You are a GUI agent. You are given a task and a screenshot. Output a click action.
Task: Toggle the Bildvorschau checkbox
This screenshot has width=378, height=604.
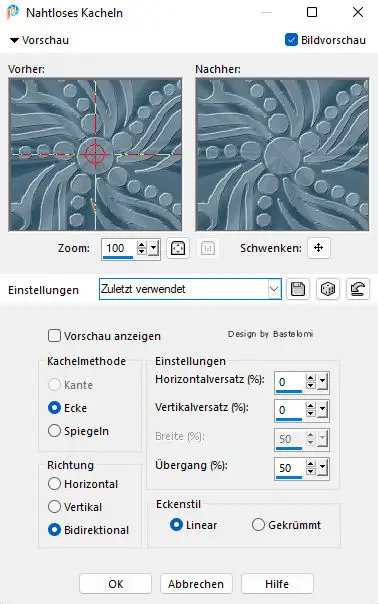291,39
